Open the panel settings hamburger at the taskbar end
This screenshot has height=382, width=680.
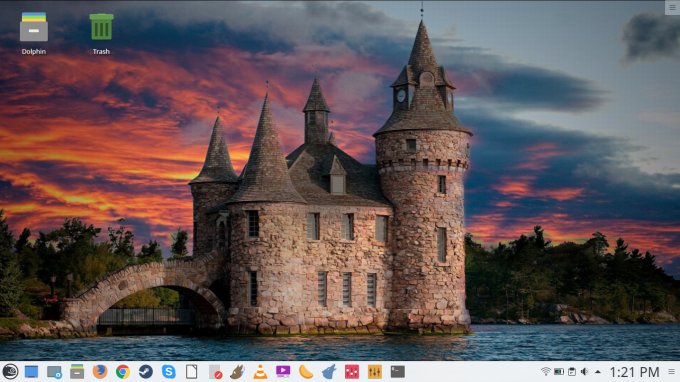coord(672,372)
